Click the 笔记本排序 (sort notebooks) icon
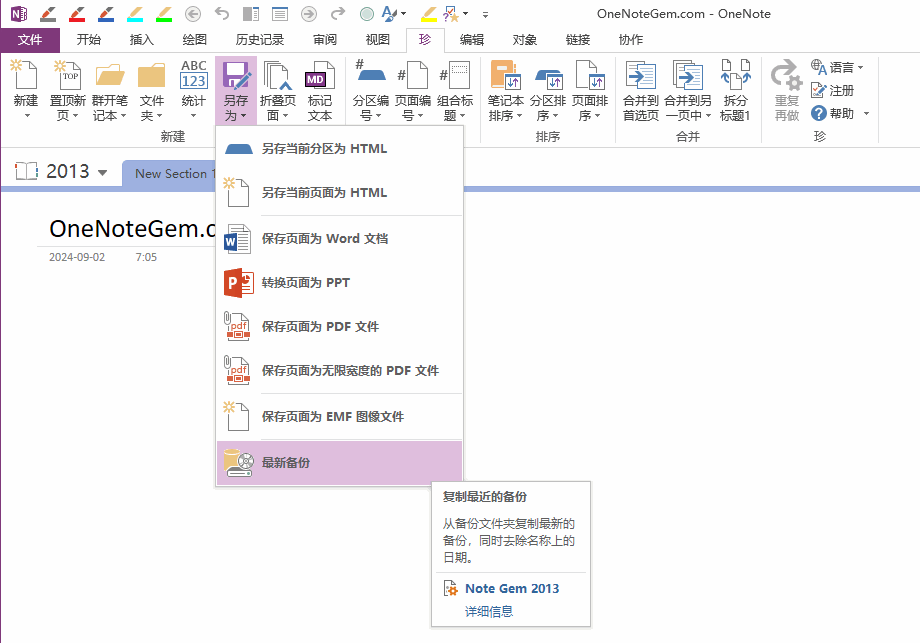Screen dimensions: 920x643 506,75
